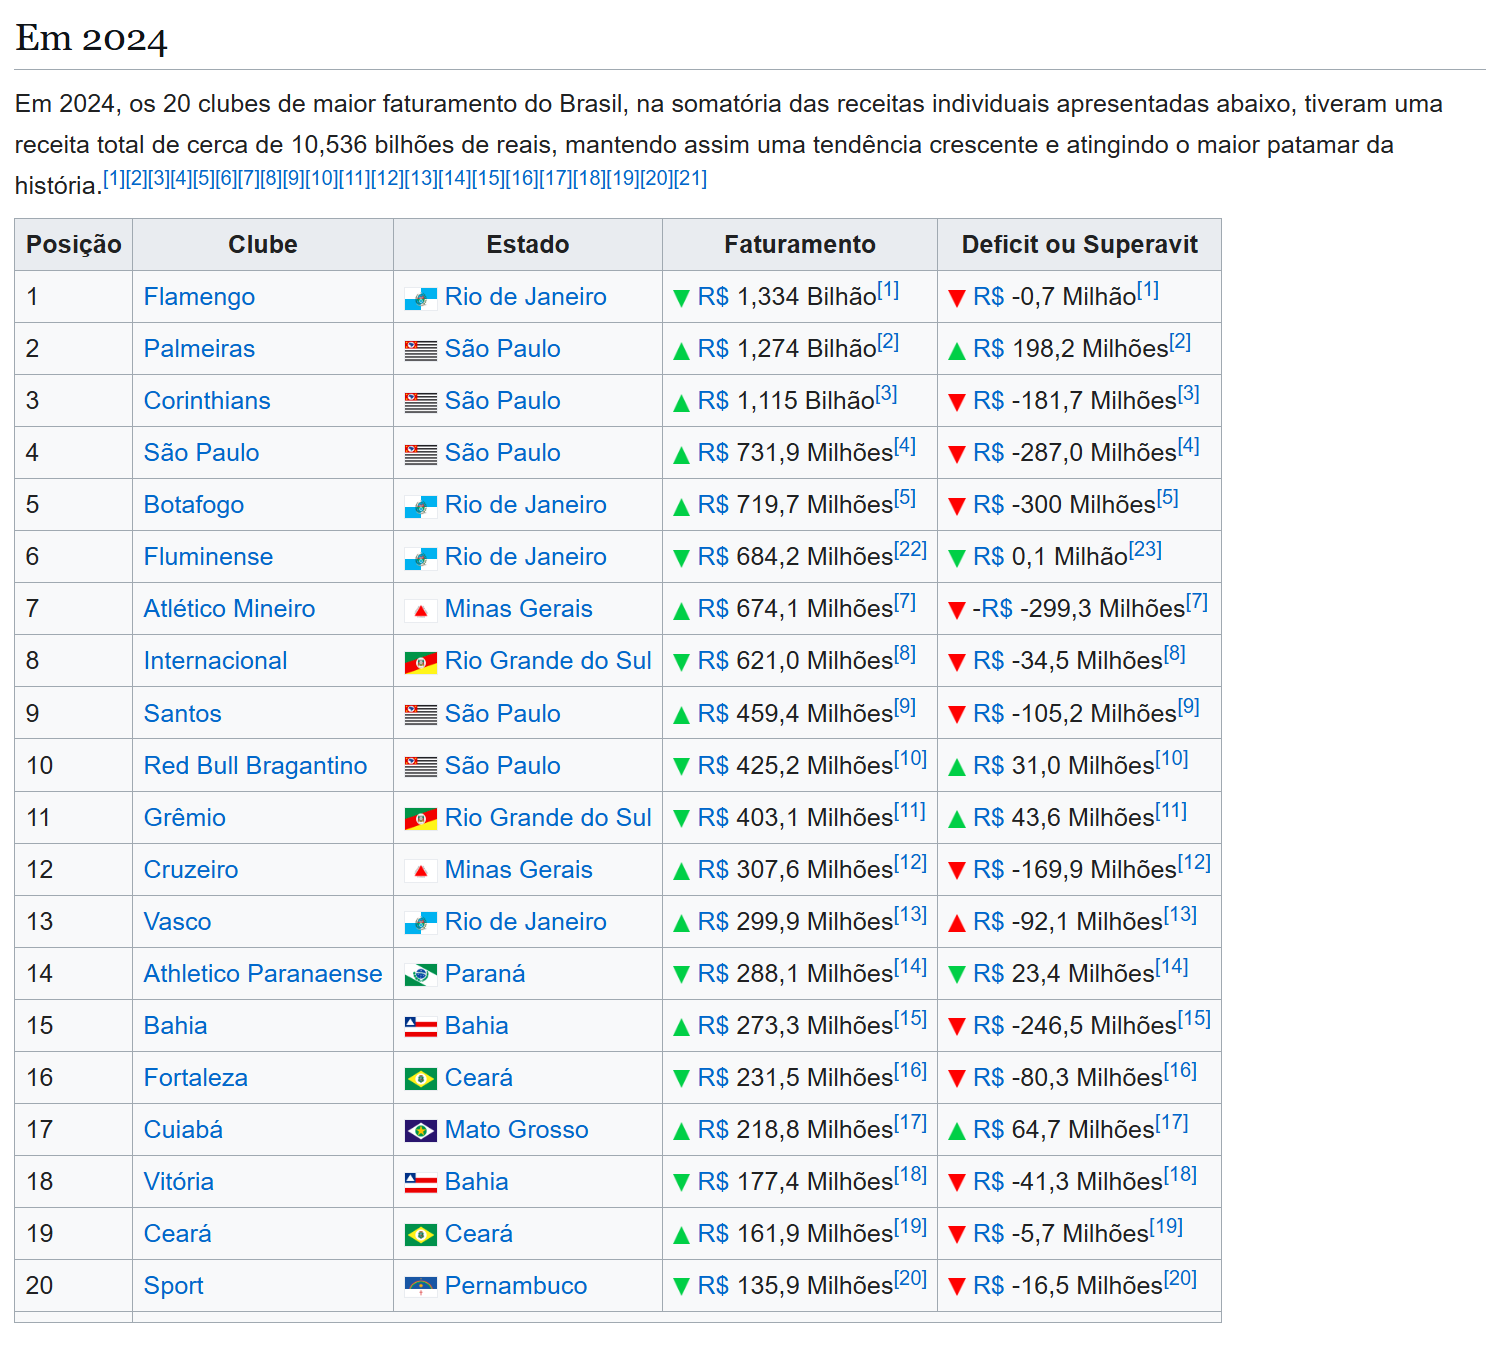Click the Bahia flag in Bahia club row
Screen dimensions: 1486x1345
point(420,1027)
